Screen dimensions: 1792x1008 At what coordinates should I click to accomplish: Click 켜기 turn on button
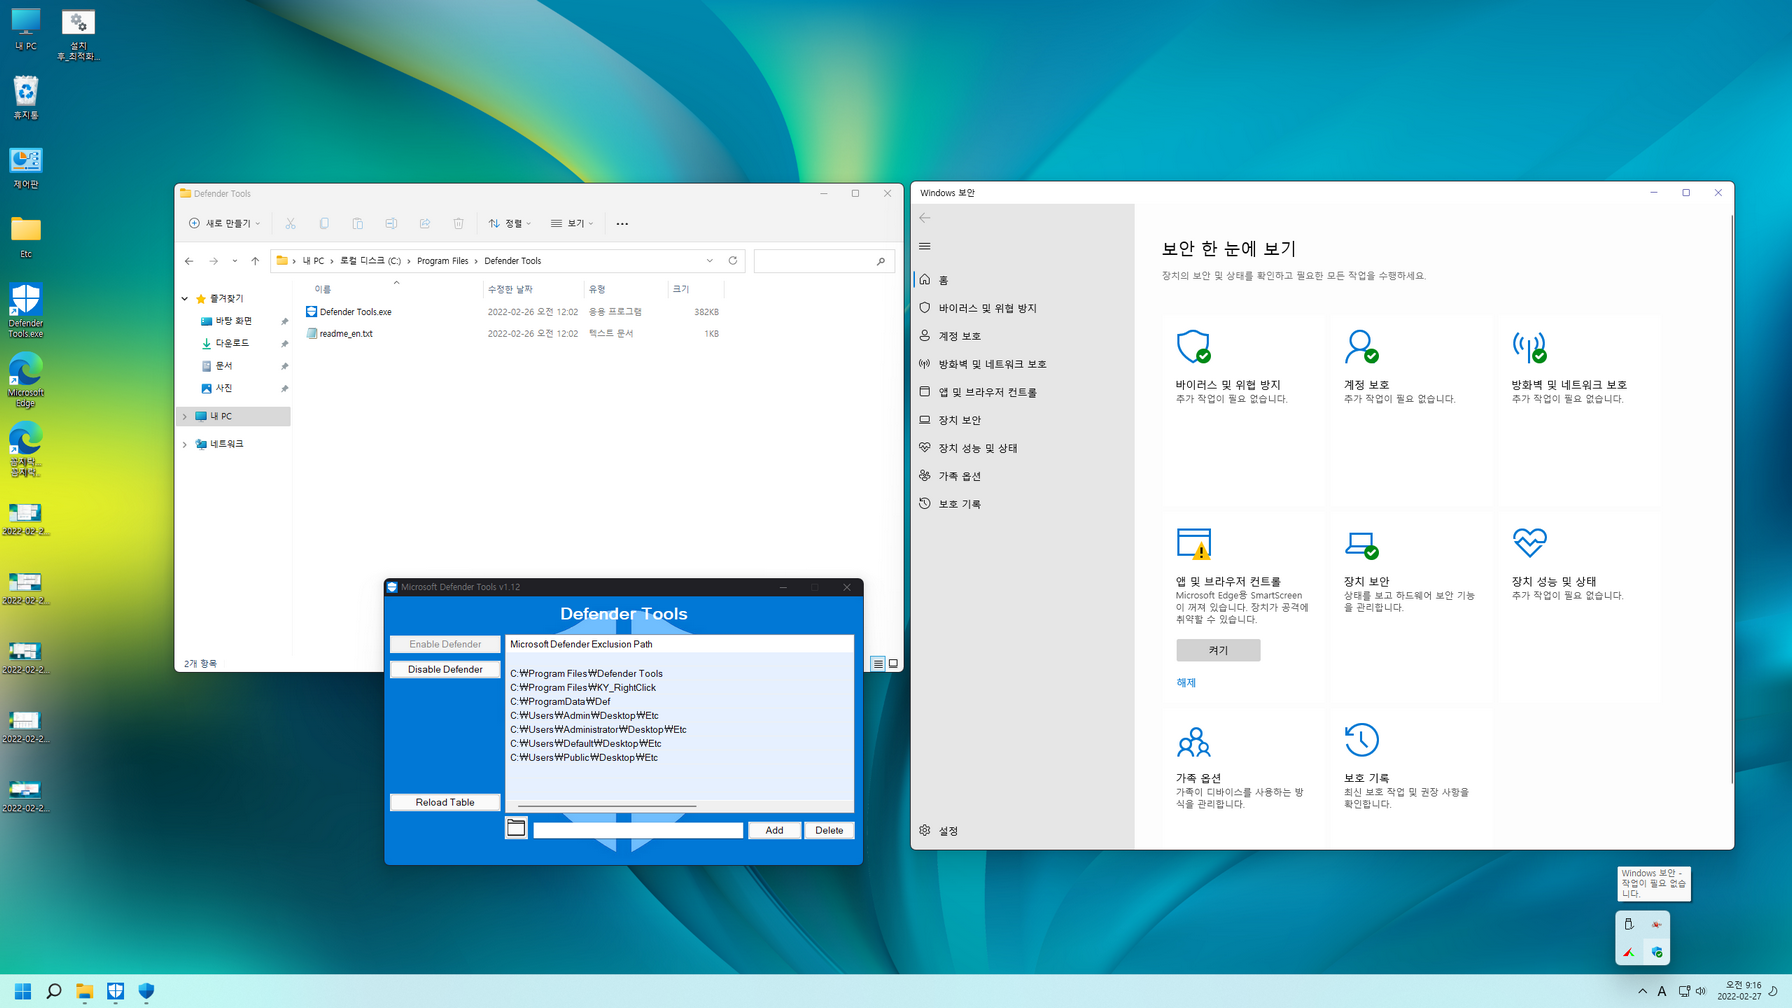tap(1218, 650)
